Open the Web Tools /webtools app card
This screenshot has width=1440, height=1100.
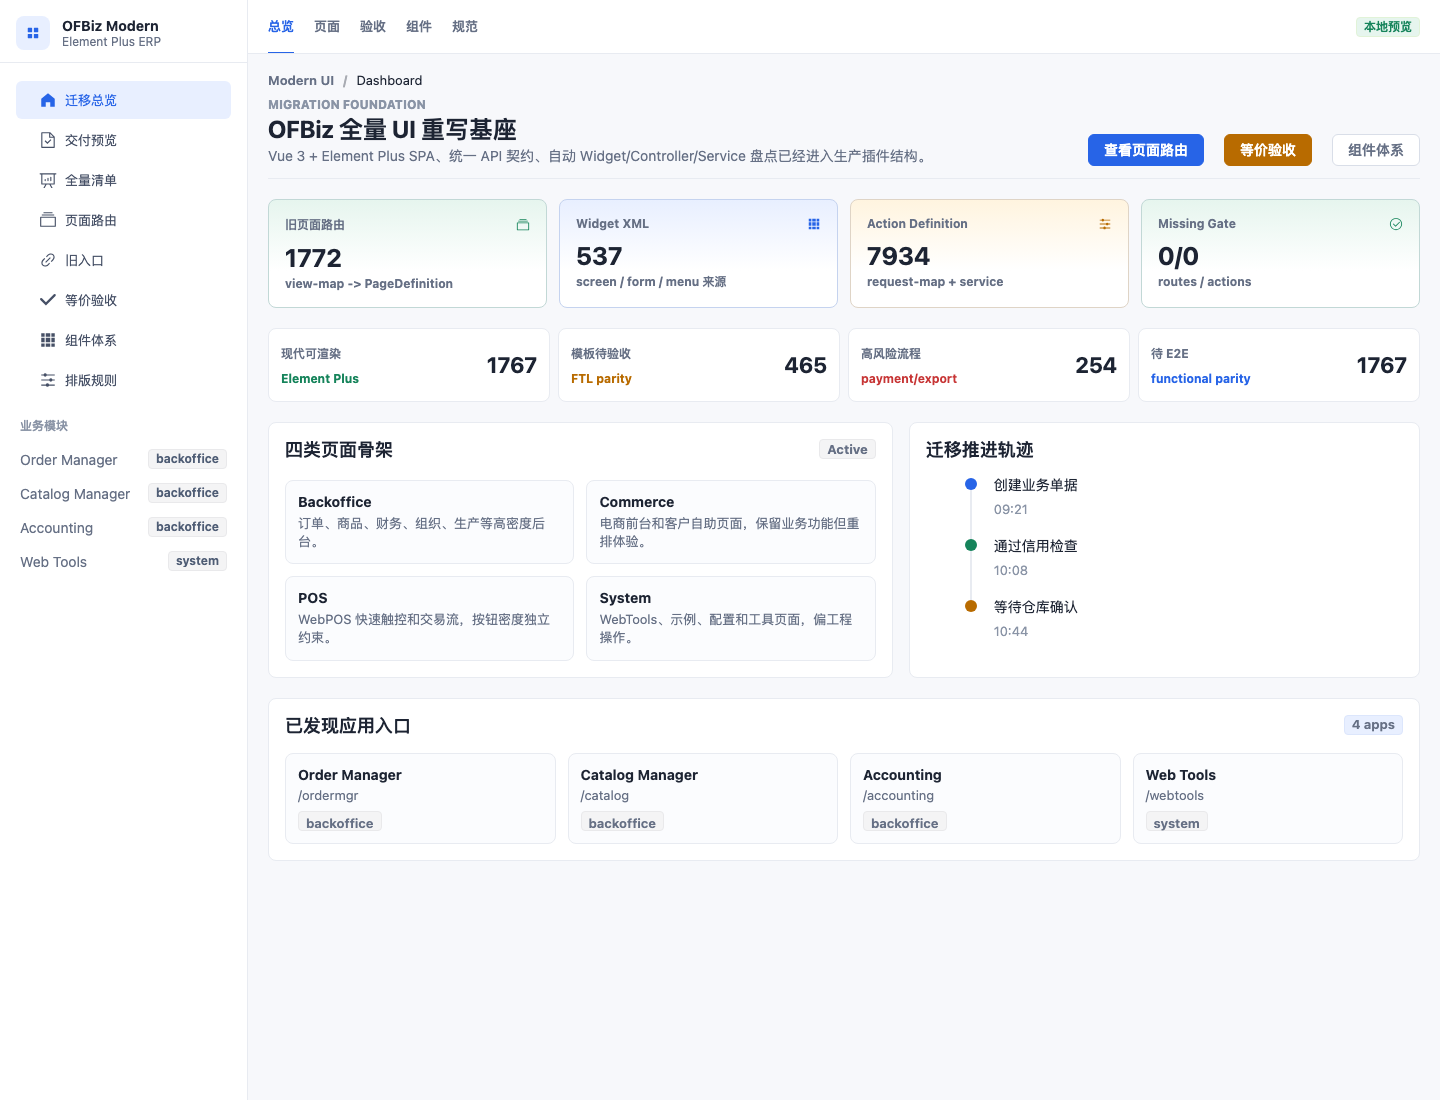coord(1268,798)
